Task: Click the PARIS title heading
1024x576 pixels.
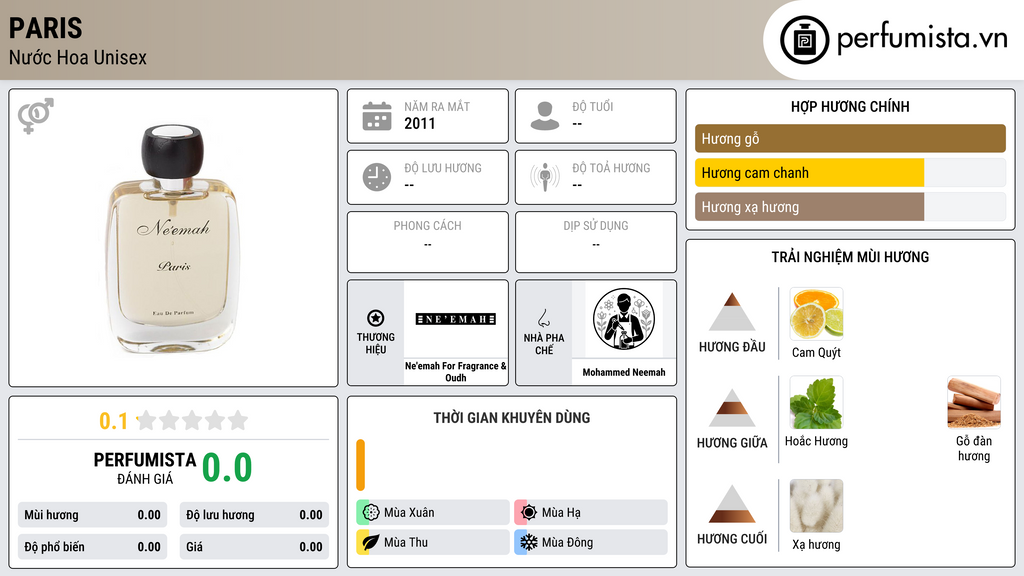Action: 46,28
